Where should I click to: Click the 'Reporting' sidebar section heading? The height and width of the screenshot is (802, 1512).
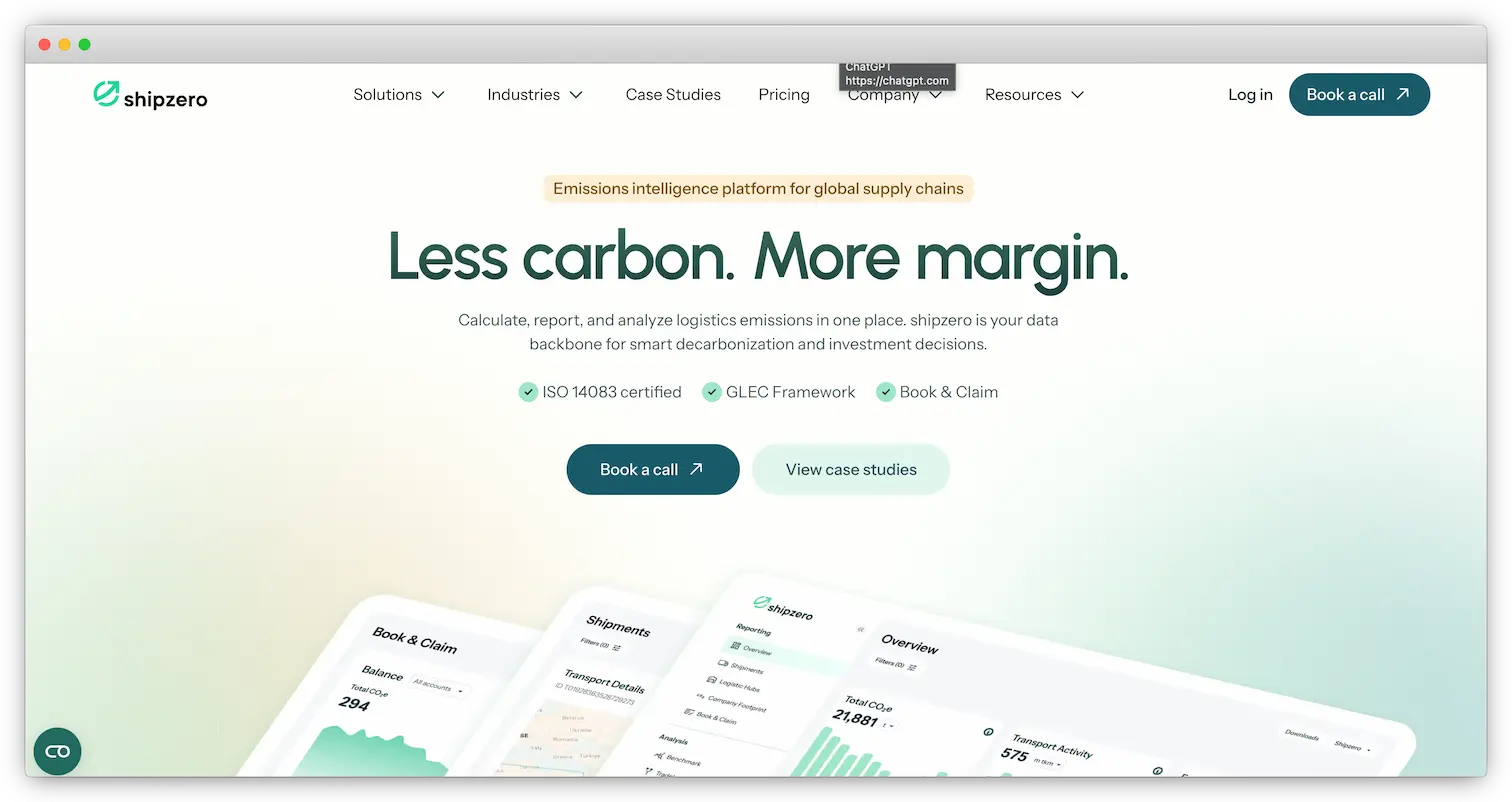click(x=753, y=630)
